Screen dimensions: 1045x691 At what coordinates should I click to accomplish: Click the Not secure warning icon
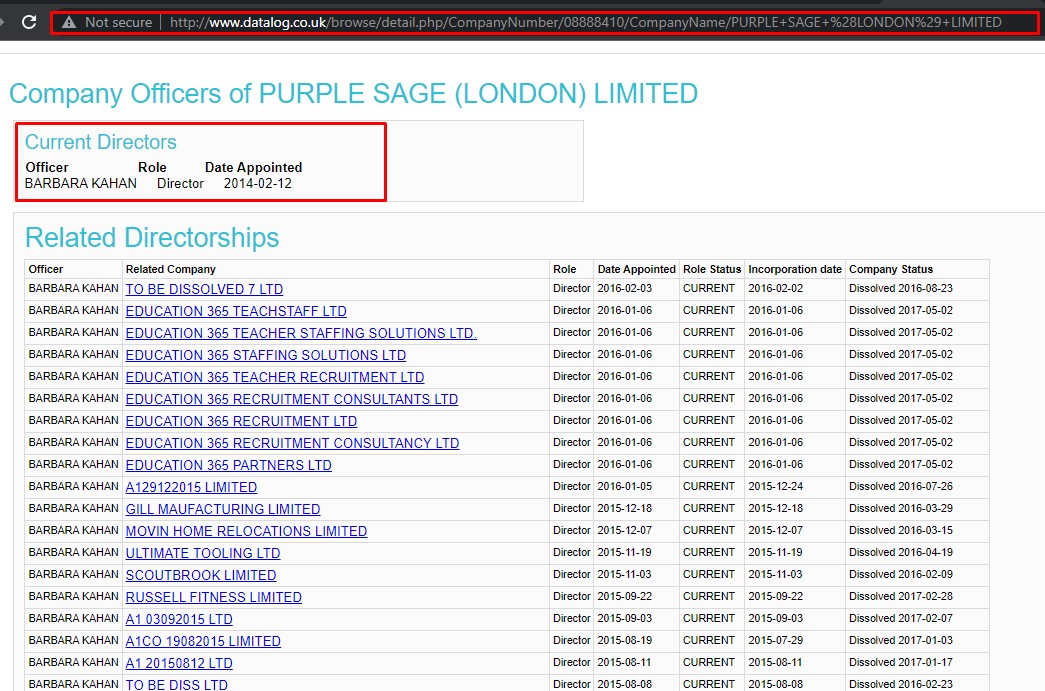click(69, 23)
